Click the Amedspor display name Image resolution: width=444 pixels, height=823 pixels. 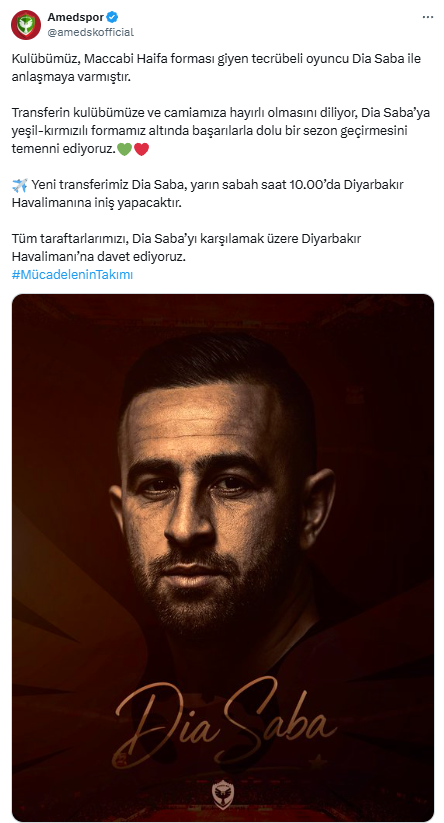coord(76,17)
